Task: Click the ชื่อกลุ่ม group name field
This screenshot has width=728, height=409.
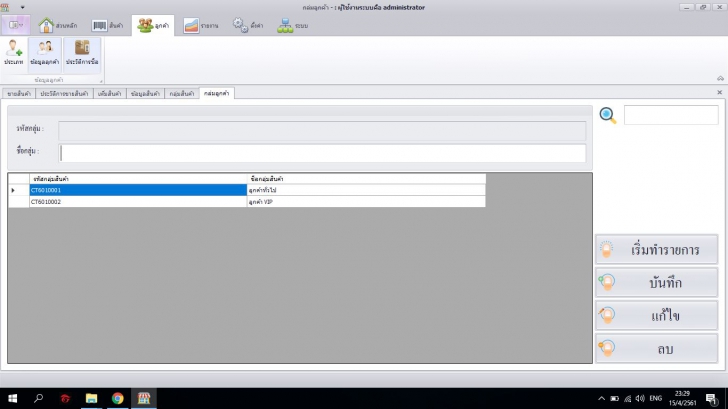Action: click(322, 153)
